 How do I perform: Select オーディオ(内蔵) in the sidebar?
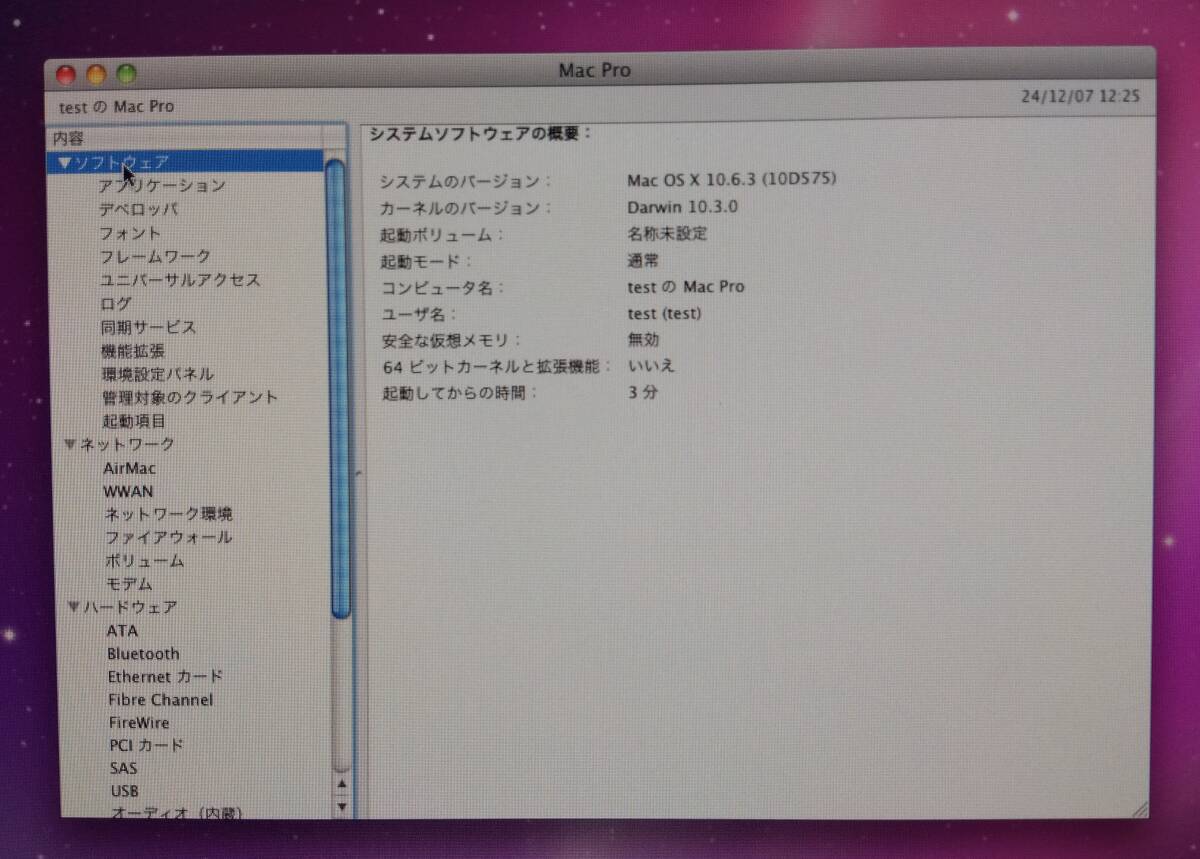[x=176, y=813]
